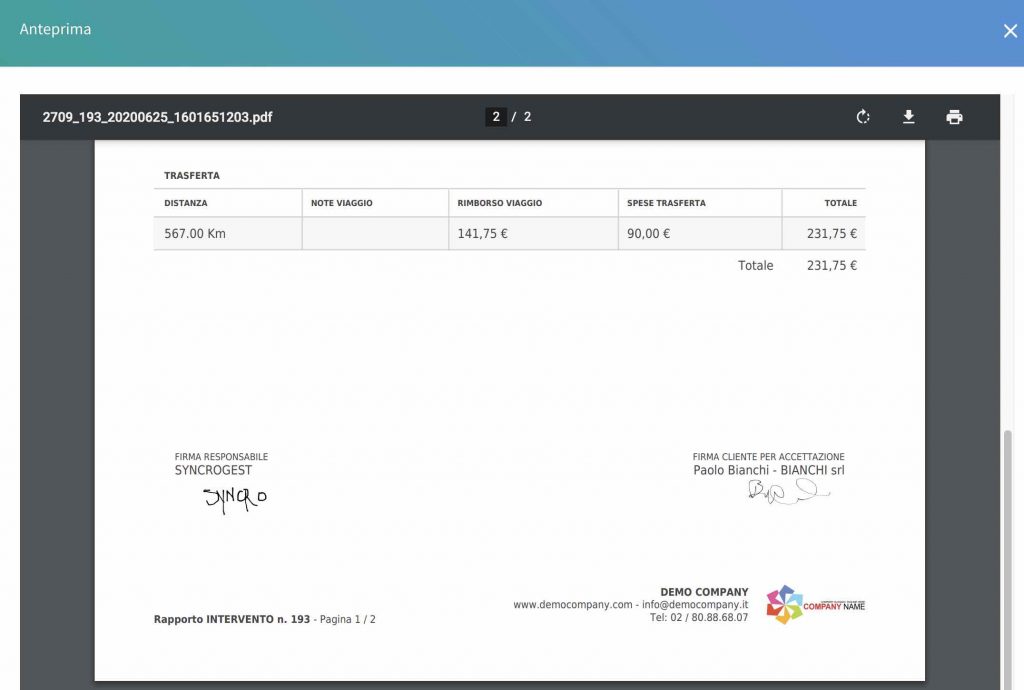Click the Rapporto INTERVENTO n. 193 footer text
The image size is (1024, 690).
pos(232,619)
